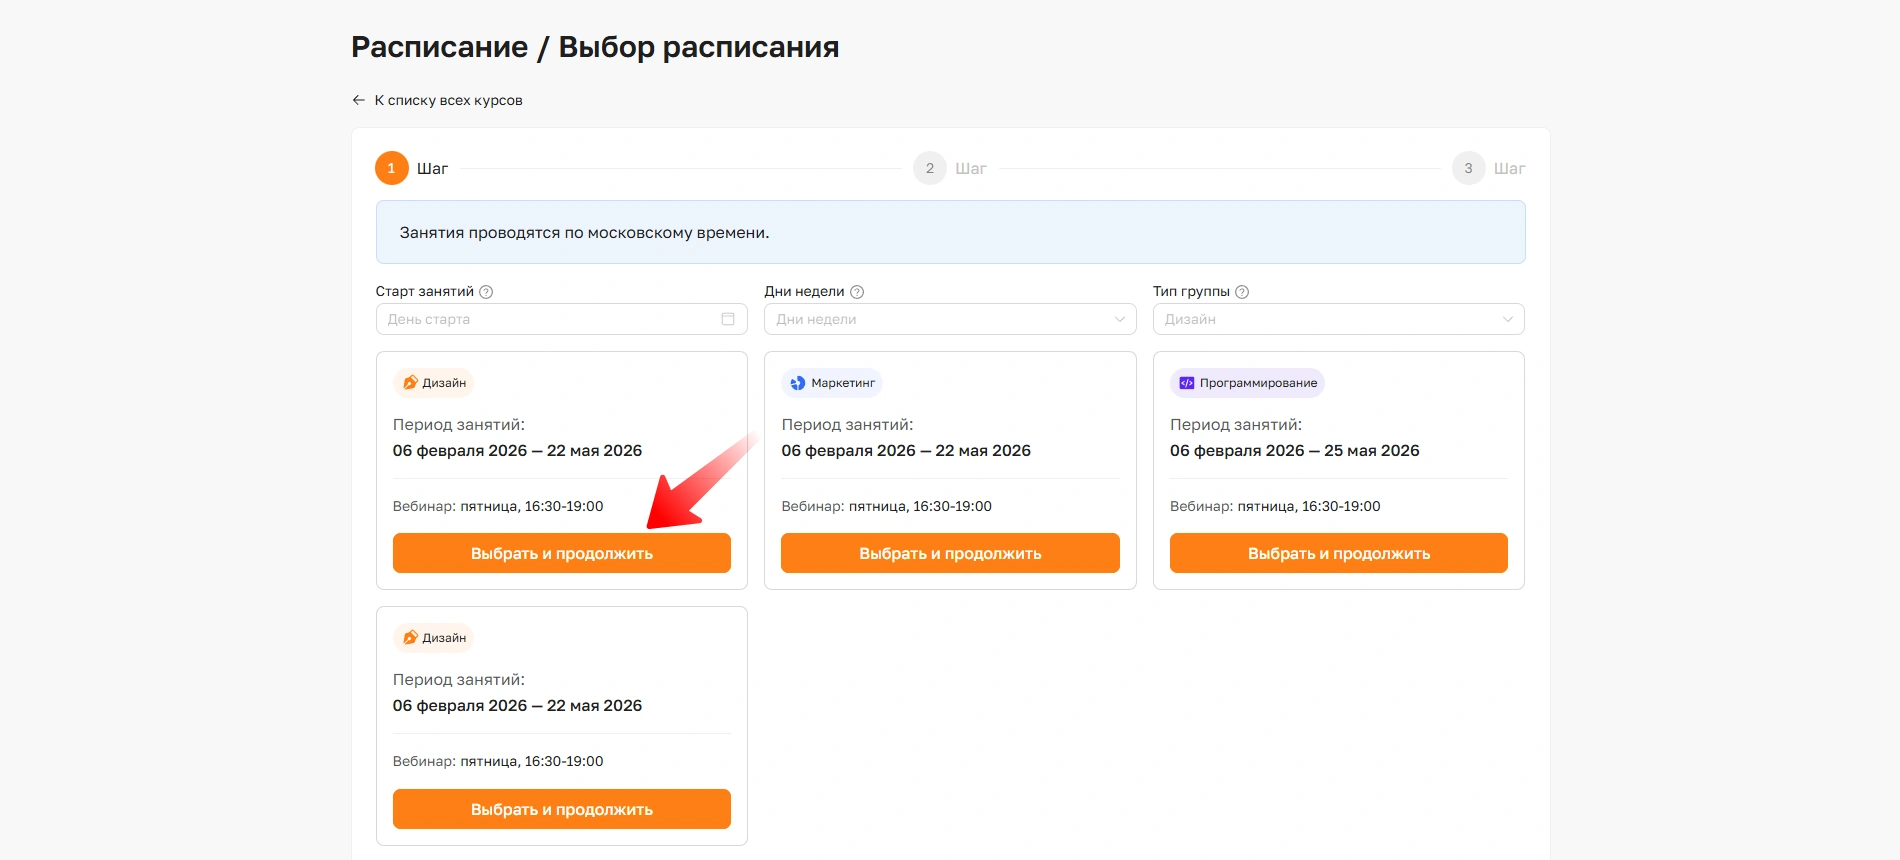
Task: Open the Тип группы dropdown
Action: 1338,319
